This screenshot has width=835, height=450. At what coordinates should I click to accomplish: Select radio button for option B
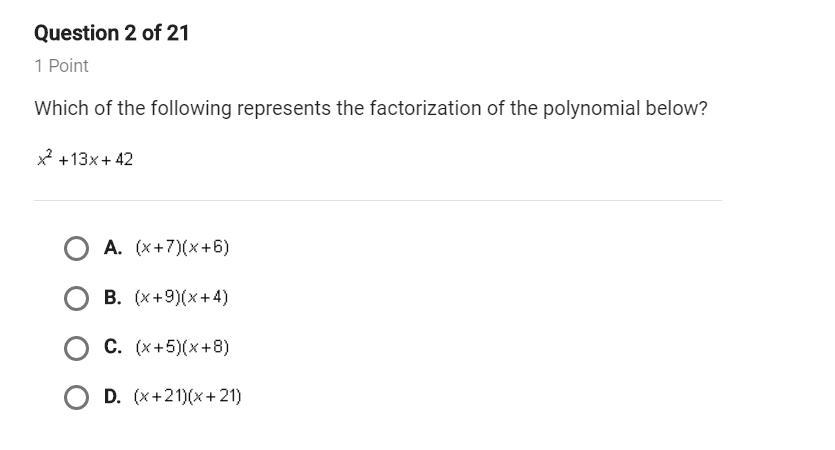(76, 298)
